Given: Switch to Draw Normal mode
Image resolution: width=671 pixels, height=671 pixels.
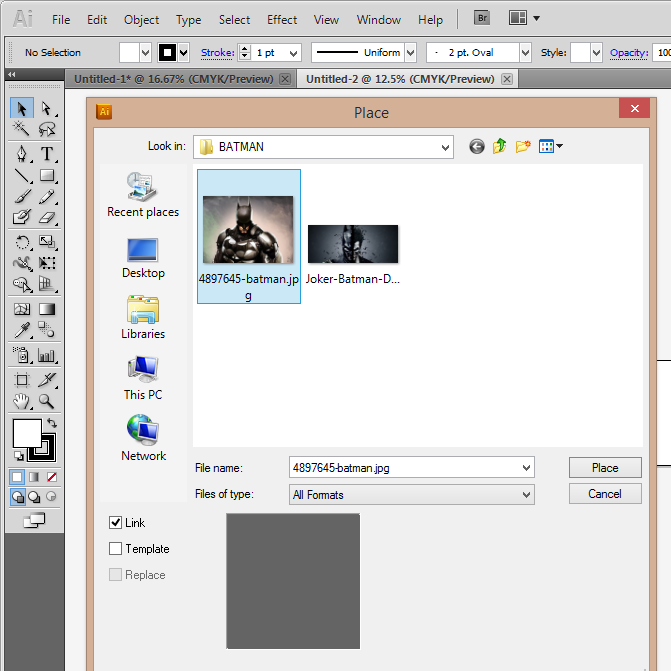Looking at the screenshot, I should [x=18, y=497].
